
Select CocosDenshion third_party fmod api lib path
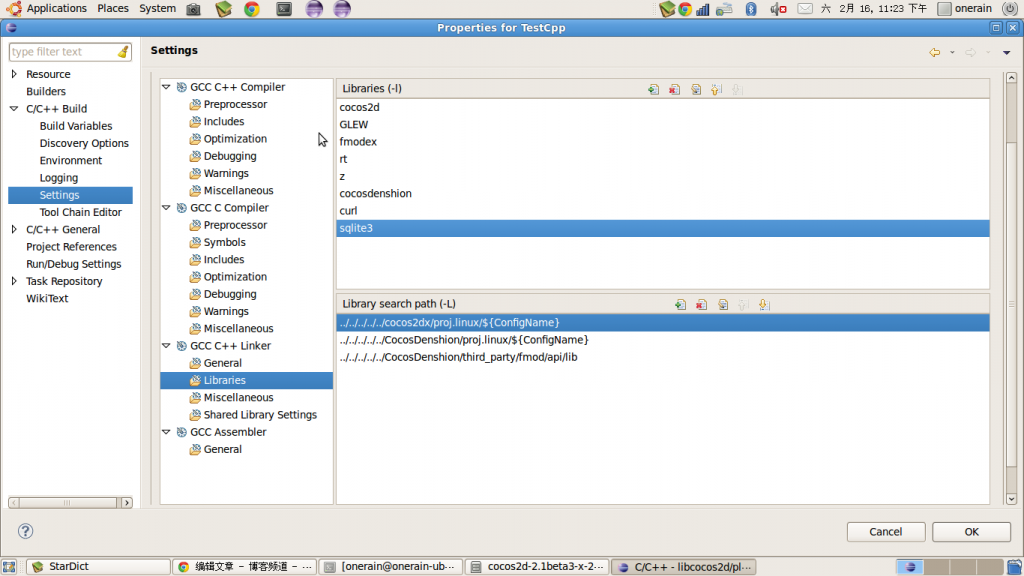663,357
